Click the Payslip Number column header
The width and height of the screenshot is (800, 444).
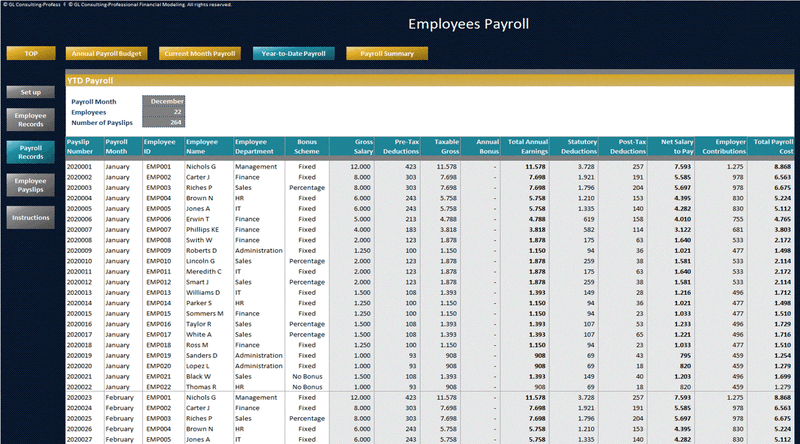point(85,146)
